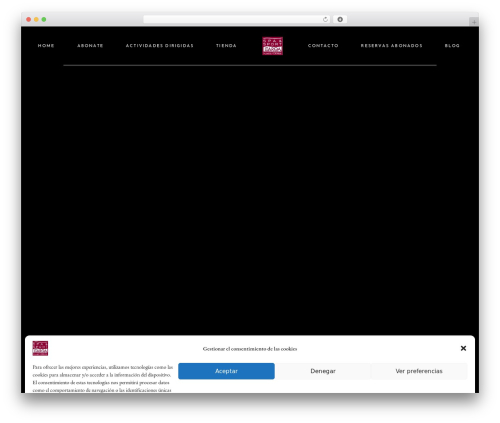
Task: Select RESERVAS ABONADOS in the navigation
Action: click(x=391, y=46)
